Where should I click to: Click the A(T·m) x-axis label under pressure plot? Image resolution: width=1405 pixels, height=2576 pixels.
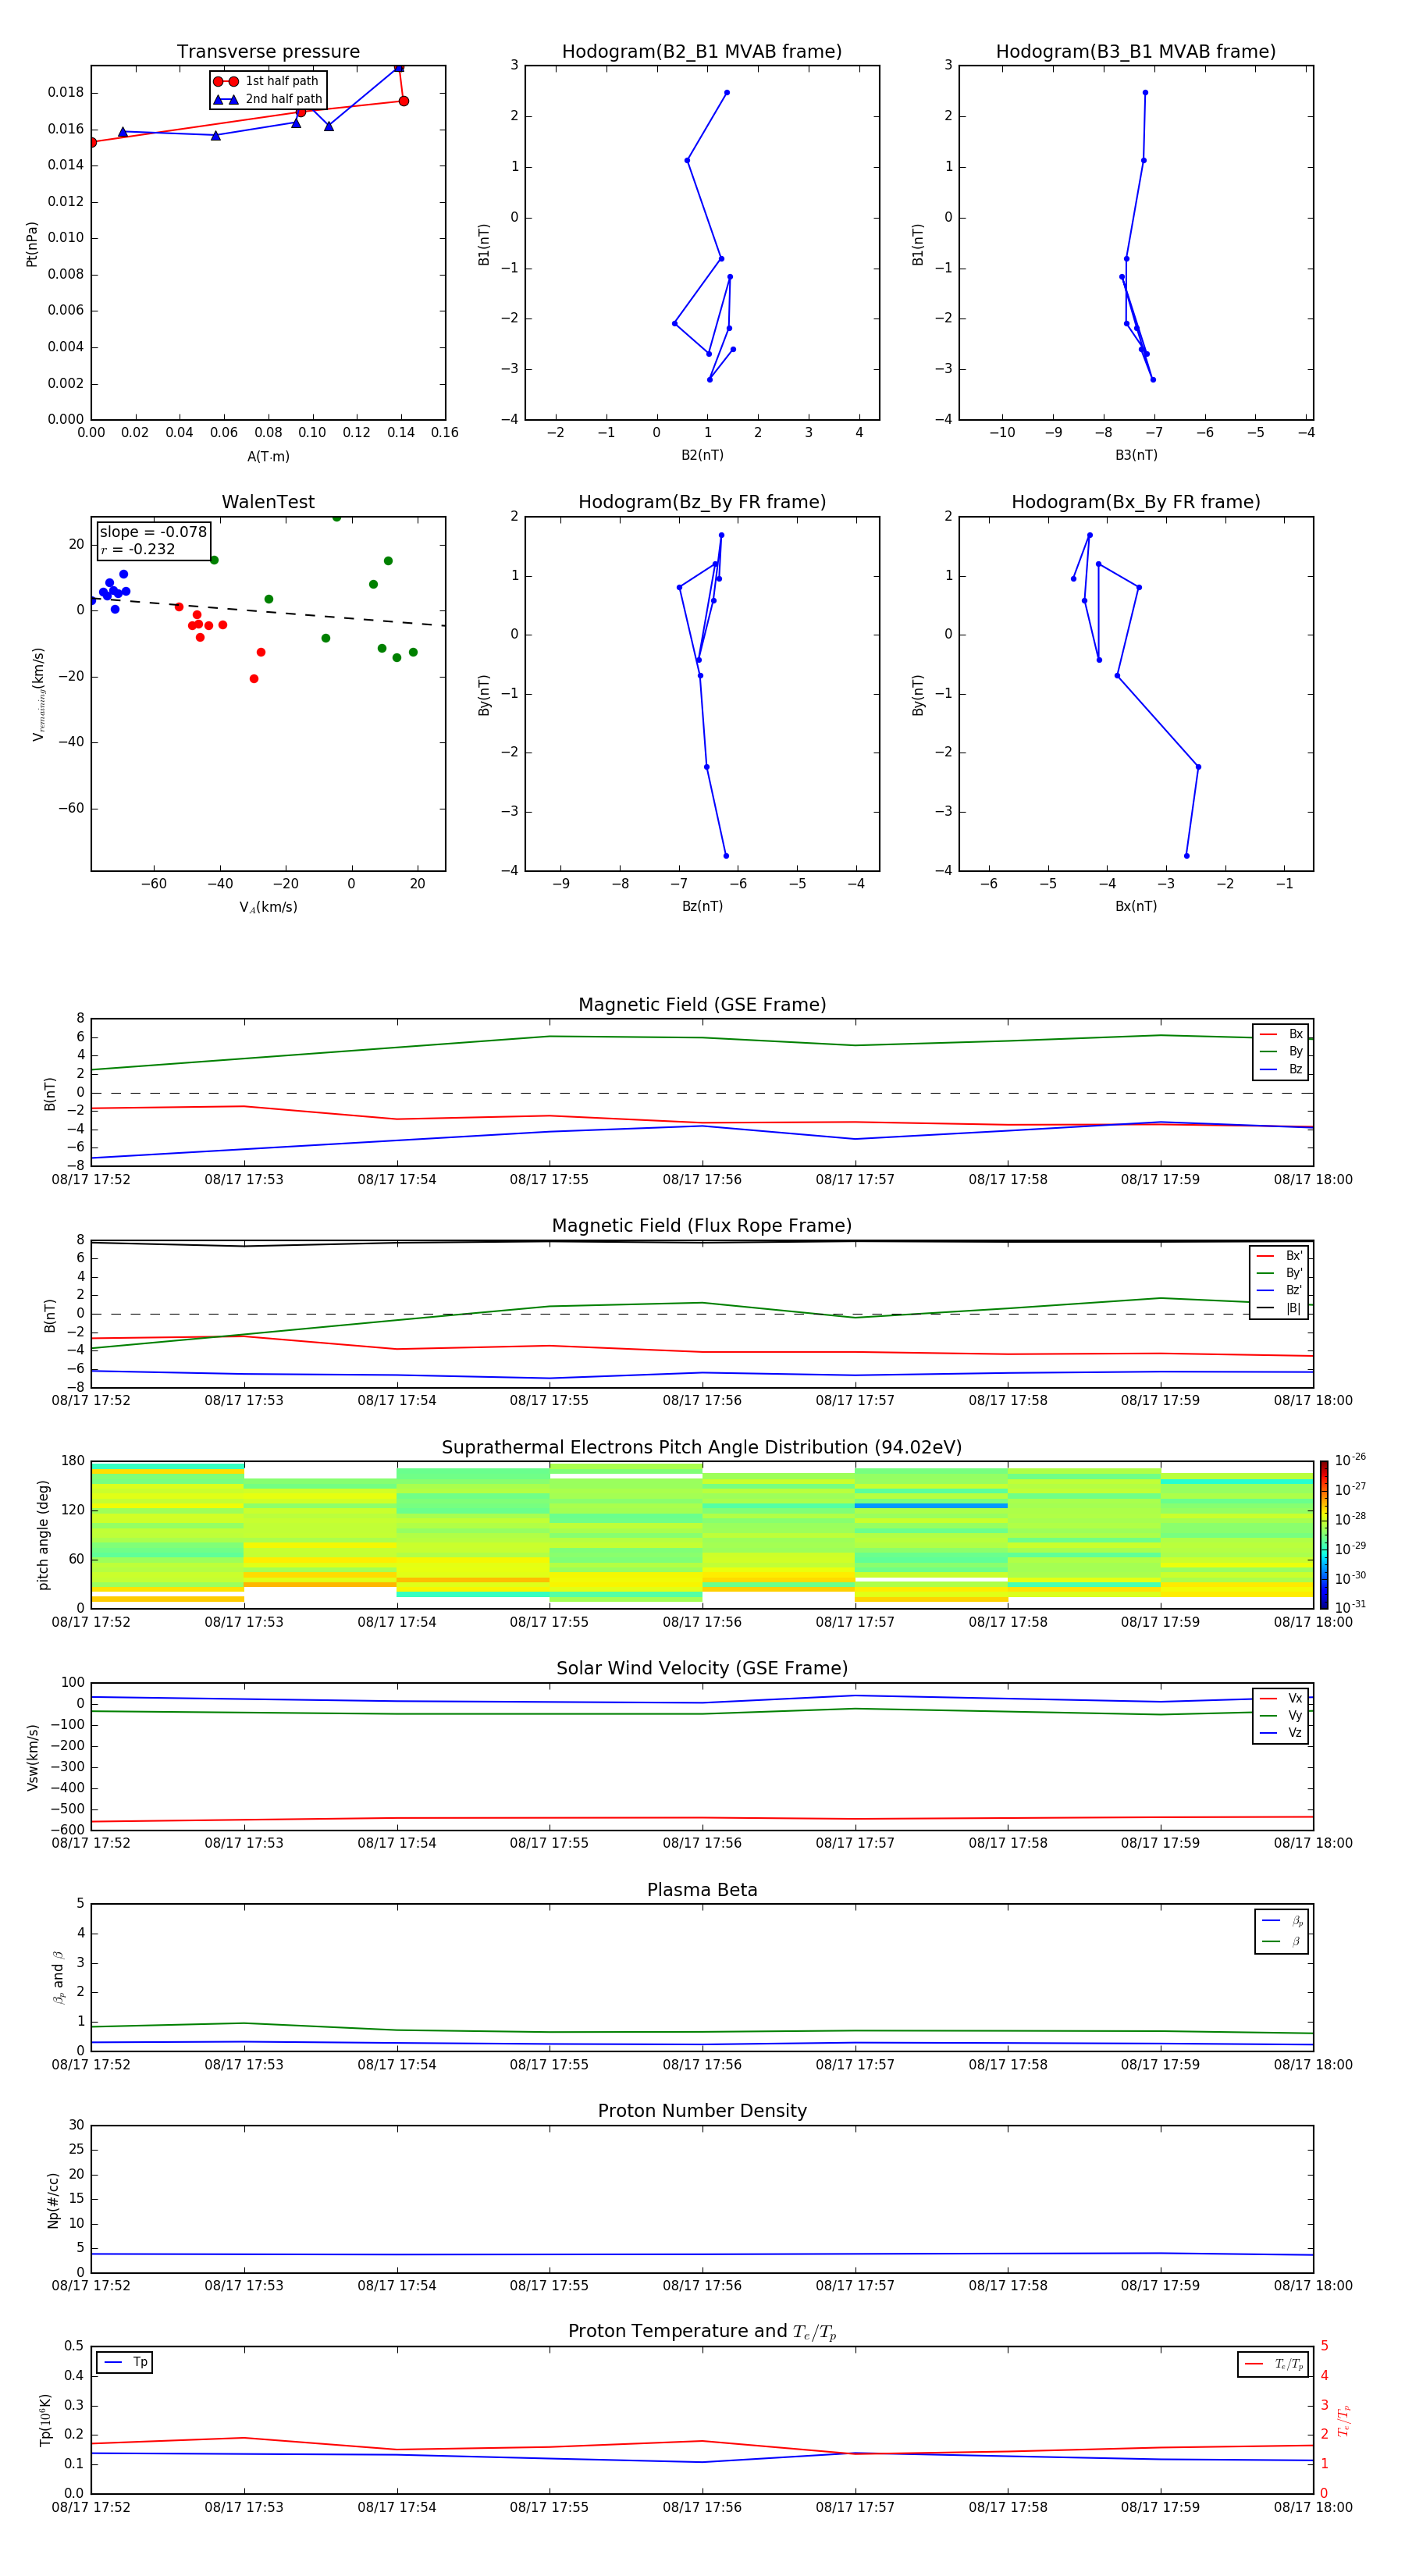coord(268,456)
